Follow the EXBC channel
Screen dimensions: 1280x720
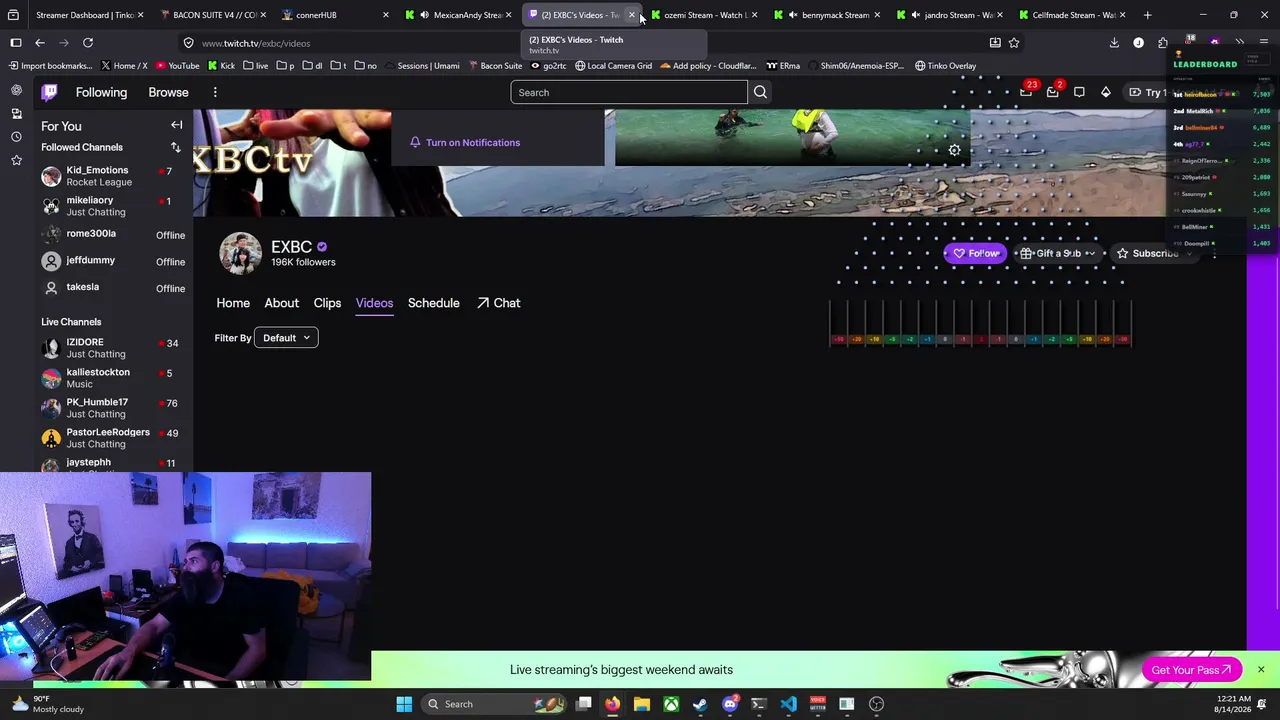(976, 253)
